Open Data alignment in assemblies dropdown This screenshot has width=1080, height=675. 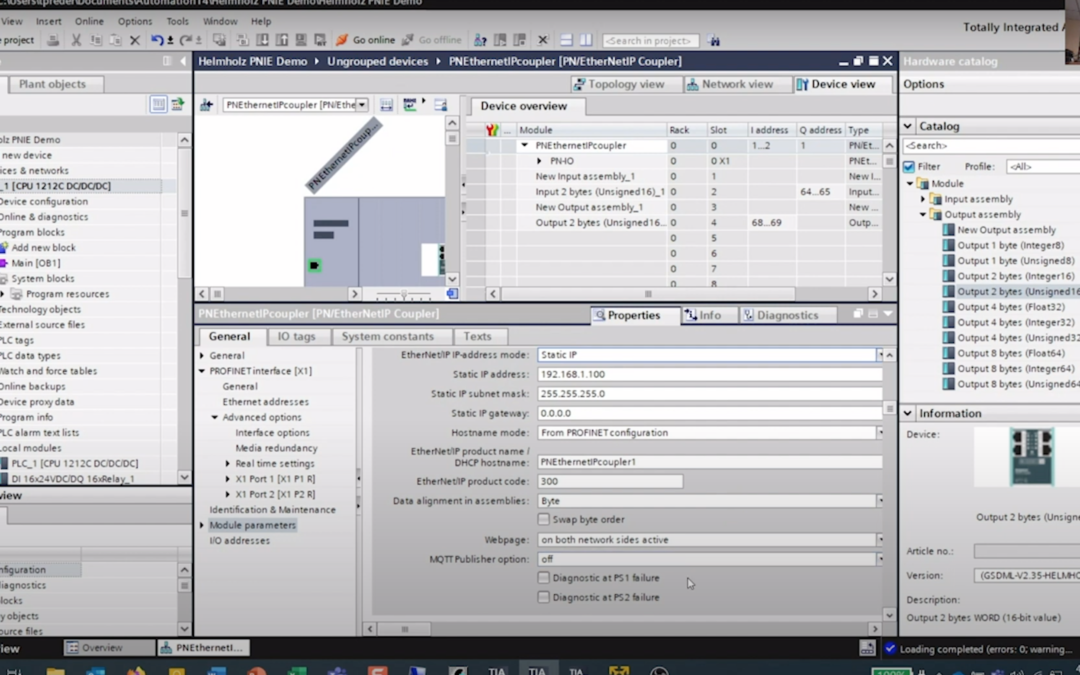(880, 501)
